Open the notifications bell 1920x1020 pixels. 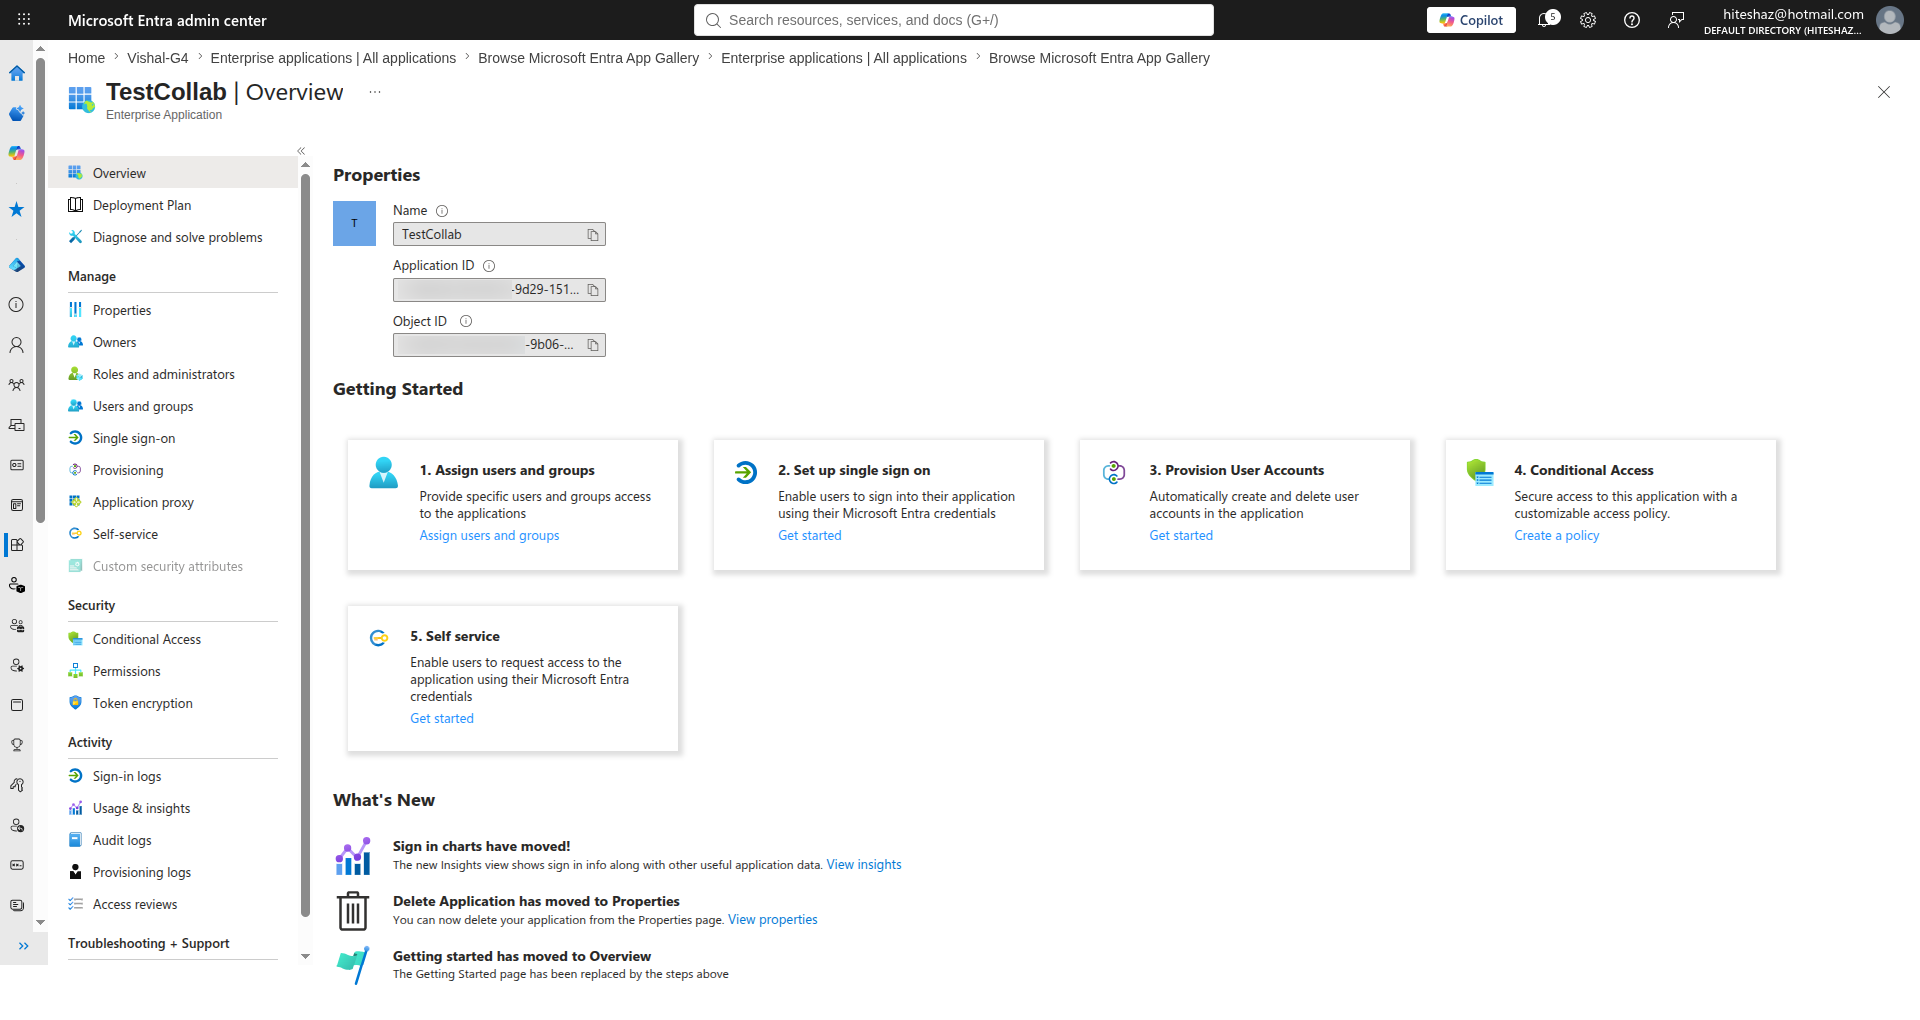click(1546, 20)
